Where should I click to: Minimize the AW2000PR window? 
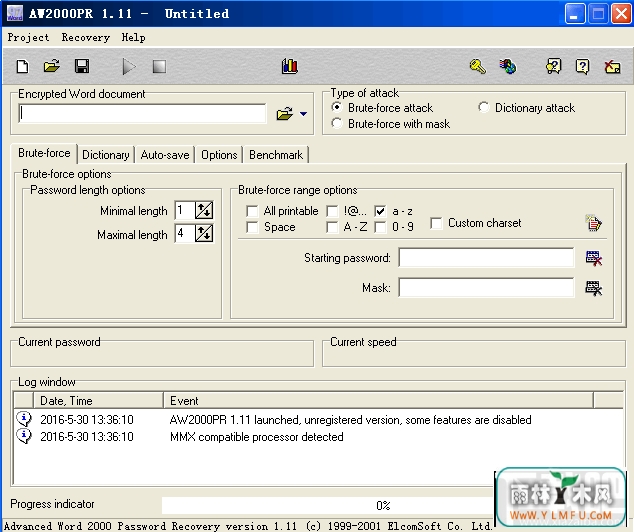[574, 14]
